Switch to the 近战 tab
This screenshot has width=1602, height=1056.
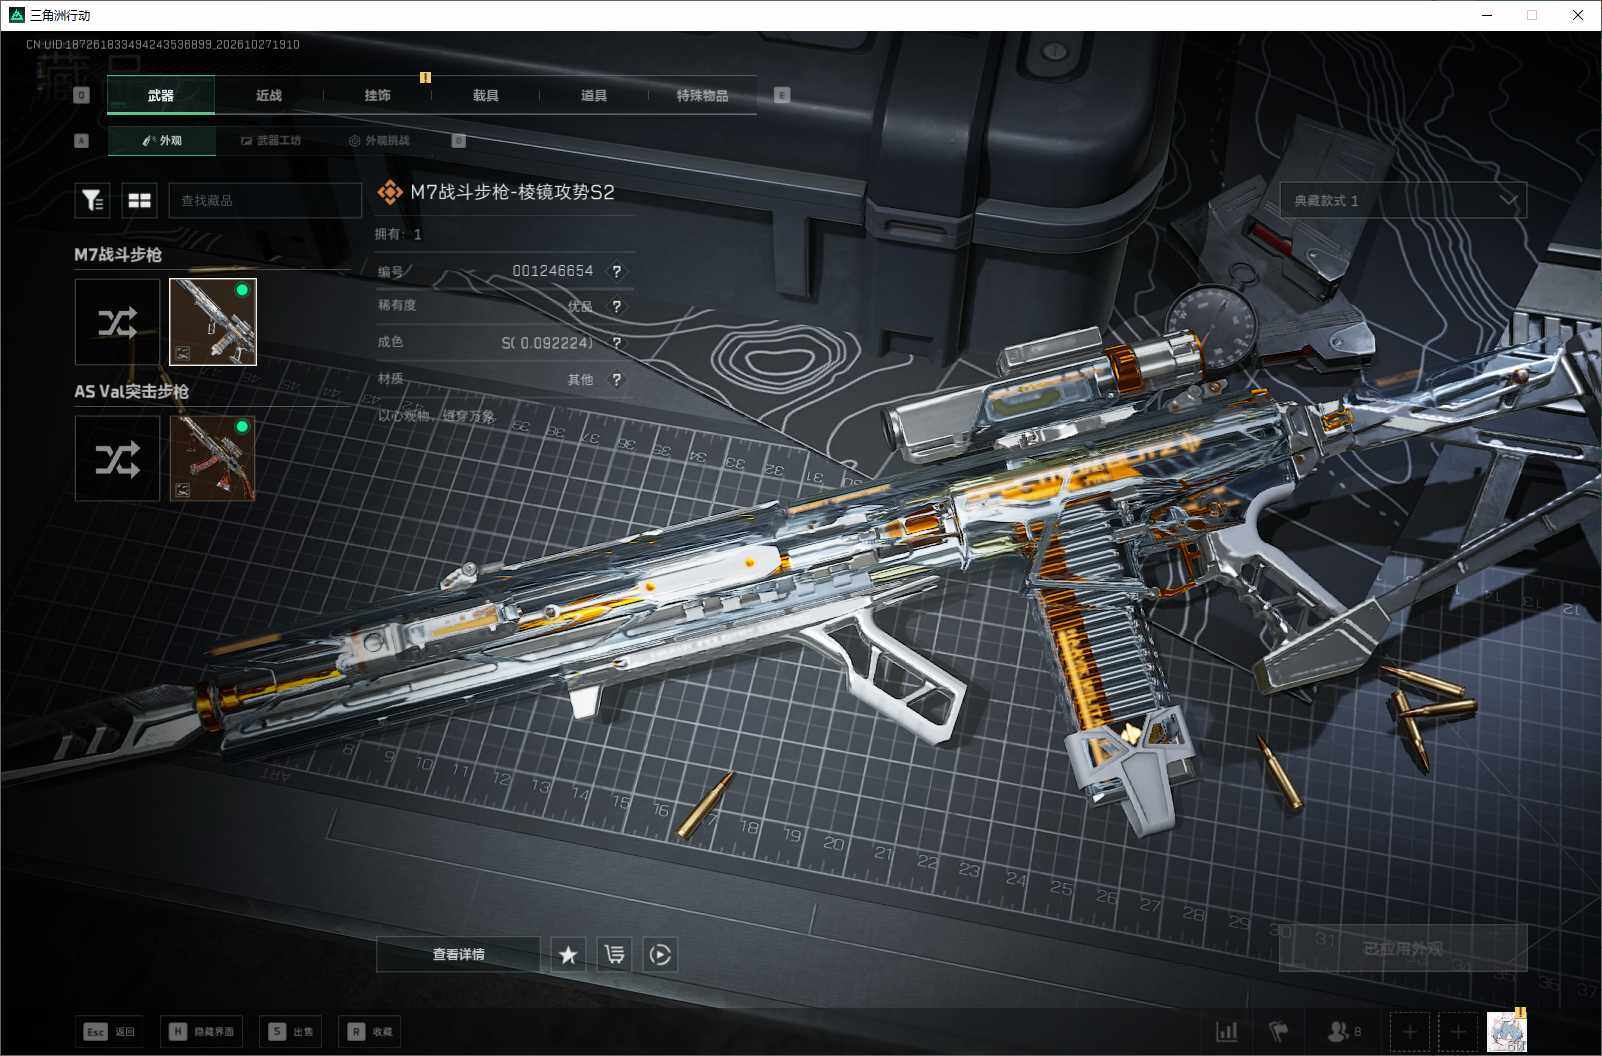point(269,95)
